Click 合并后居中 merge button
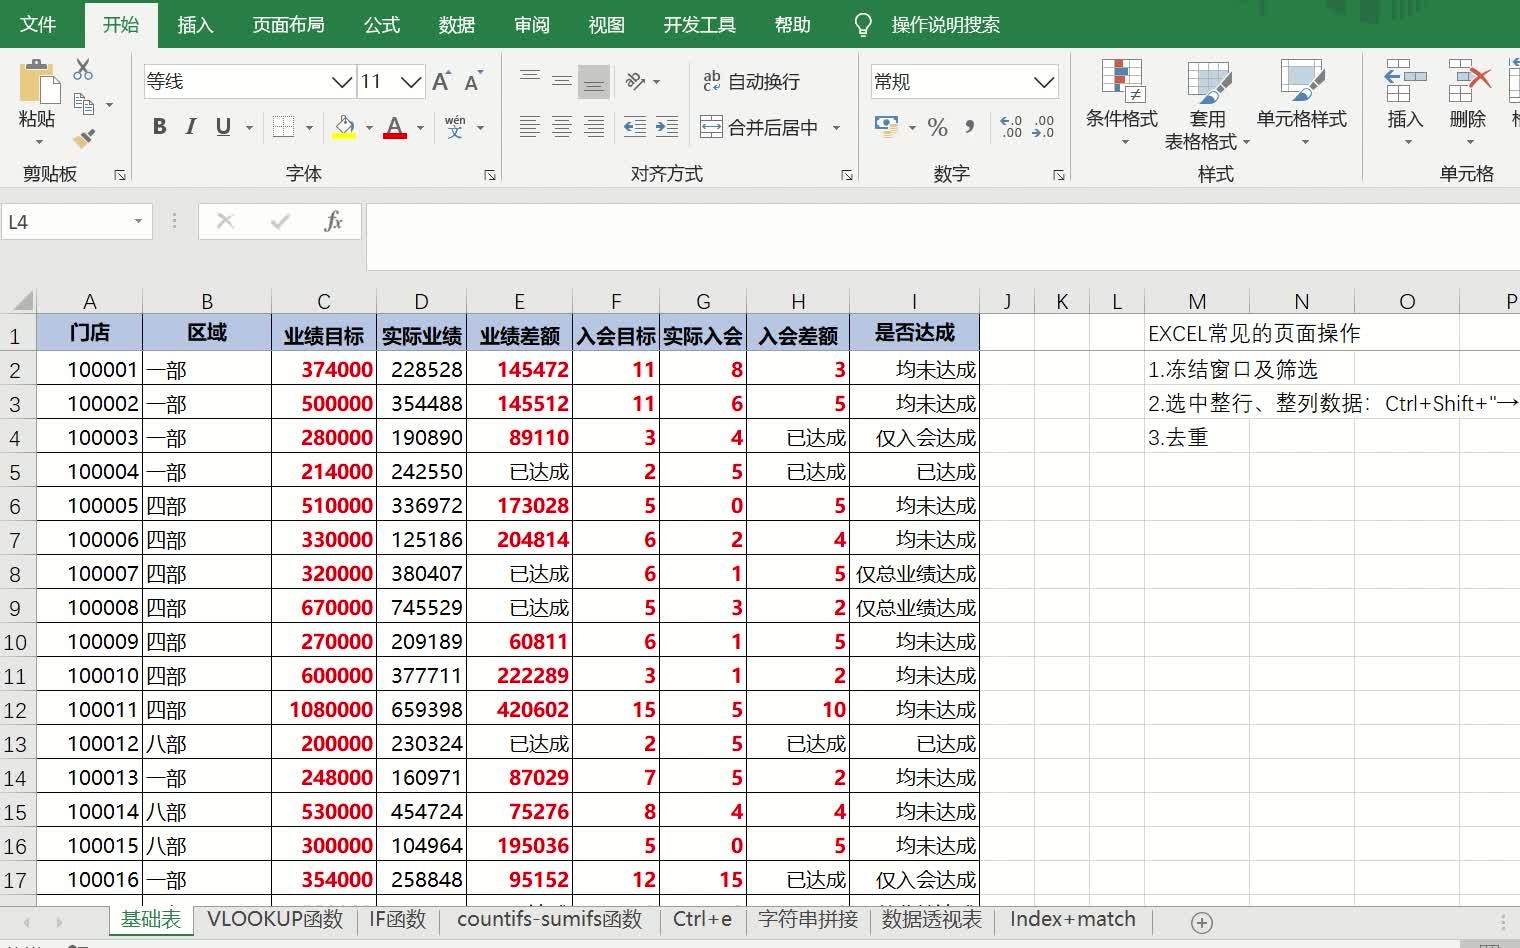The height and width of the screenshot is (948, 1520). click(x=759, y=127)
